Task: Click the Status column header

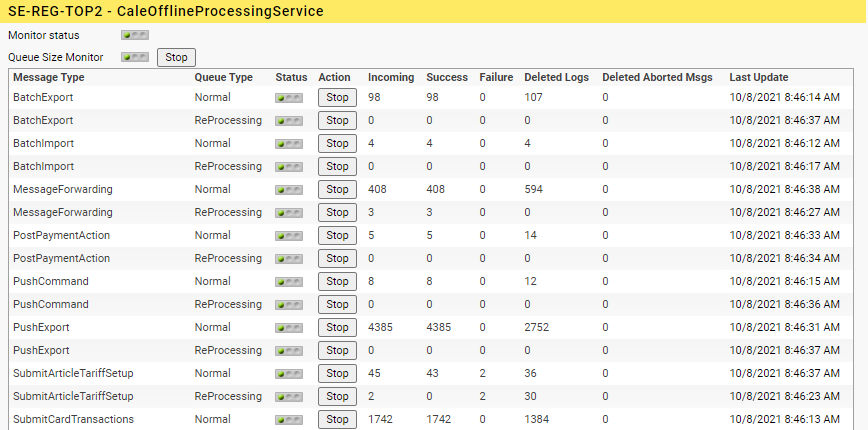Action: point(291,77)
